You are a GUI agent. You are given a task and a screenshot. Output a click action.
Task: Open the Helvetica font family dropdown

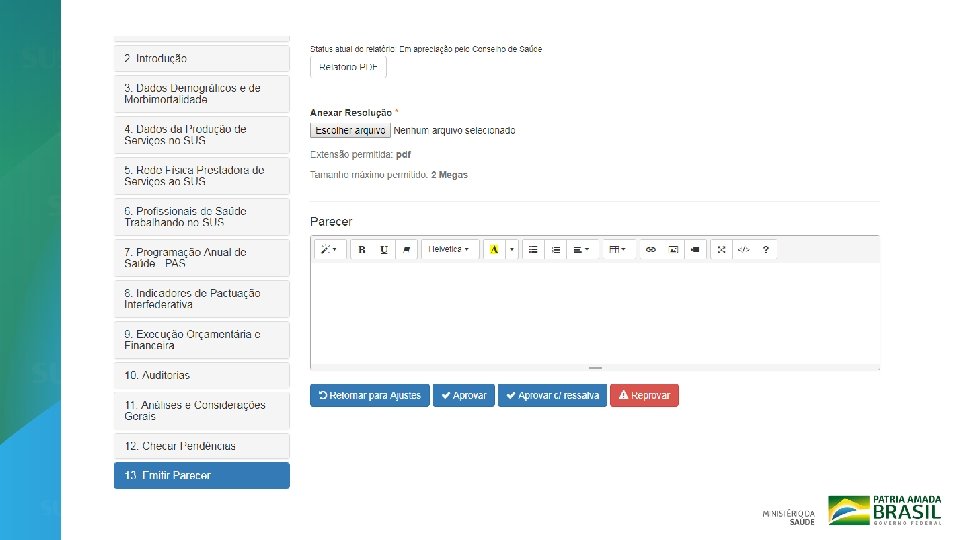449,249
